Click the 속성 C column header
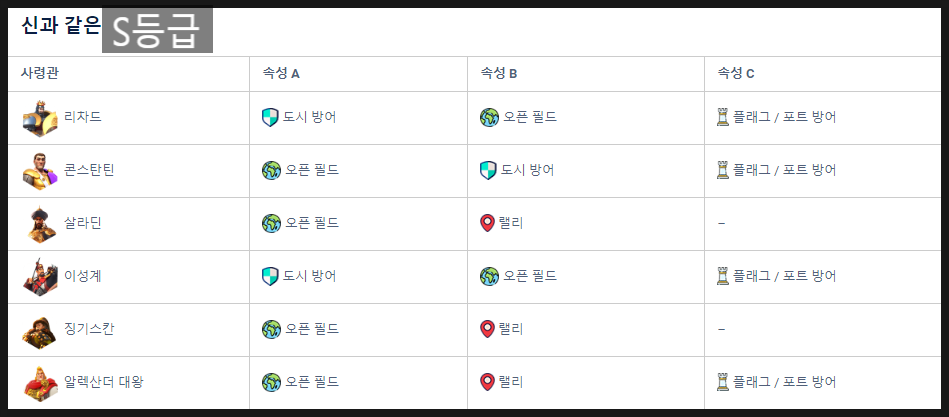Viewport: 949px width, 417px height. point(736,73)
